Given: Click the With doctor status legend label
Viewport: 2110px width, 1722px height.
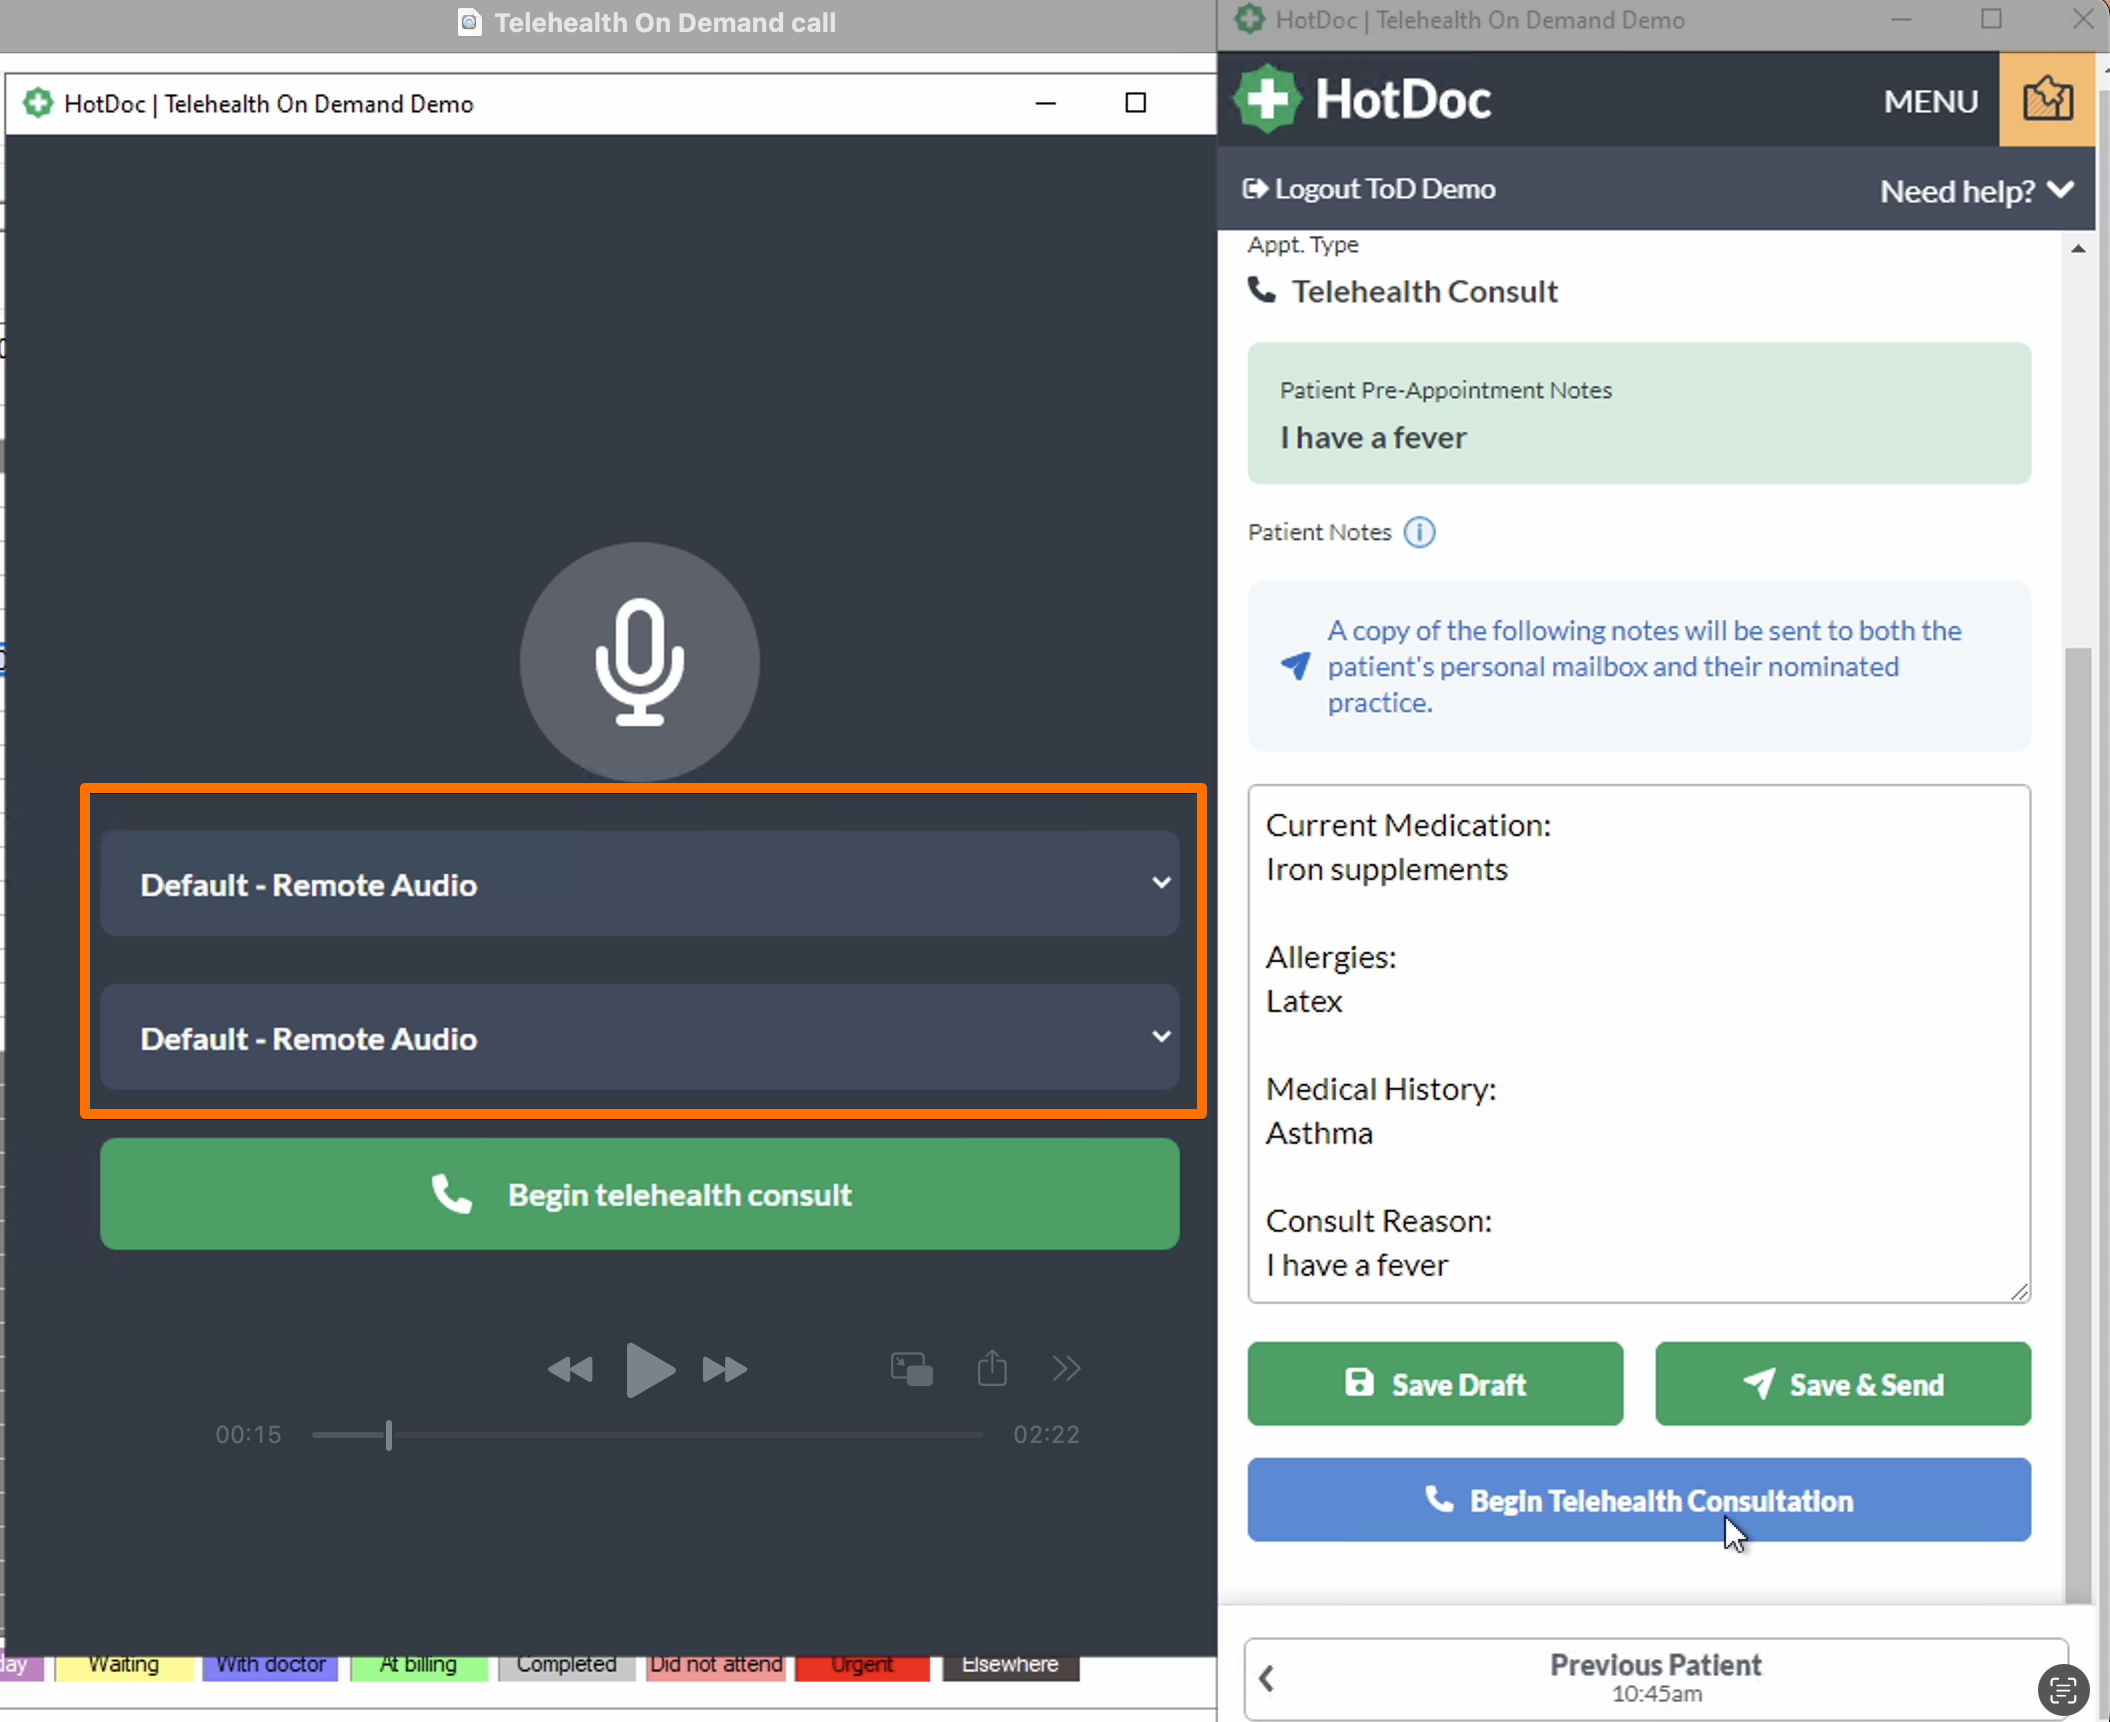Looking at the screenshot, I should click(271, 1665).
